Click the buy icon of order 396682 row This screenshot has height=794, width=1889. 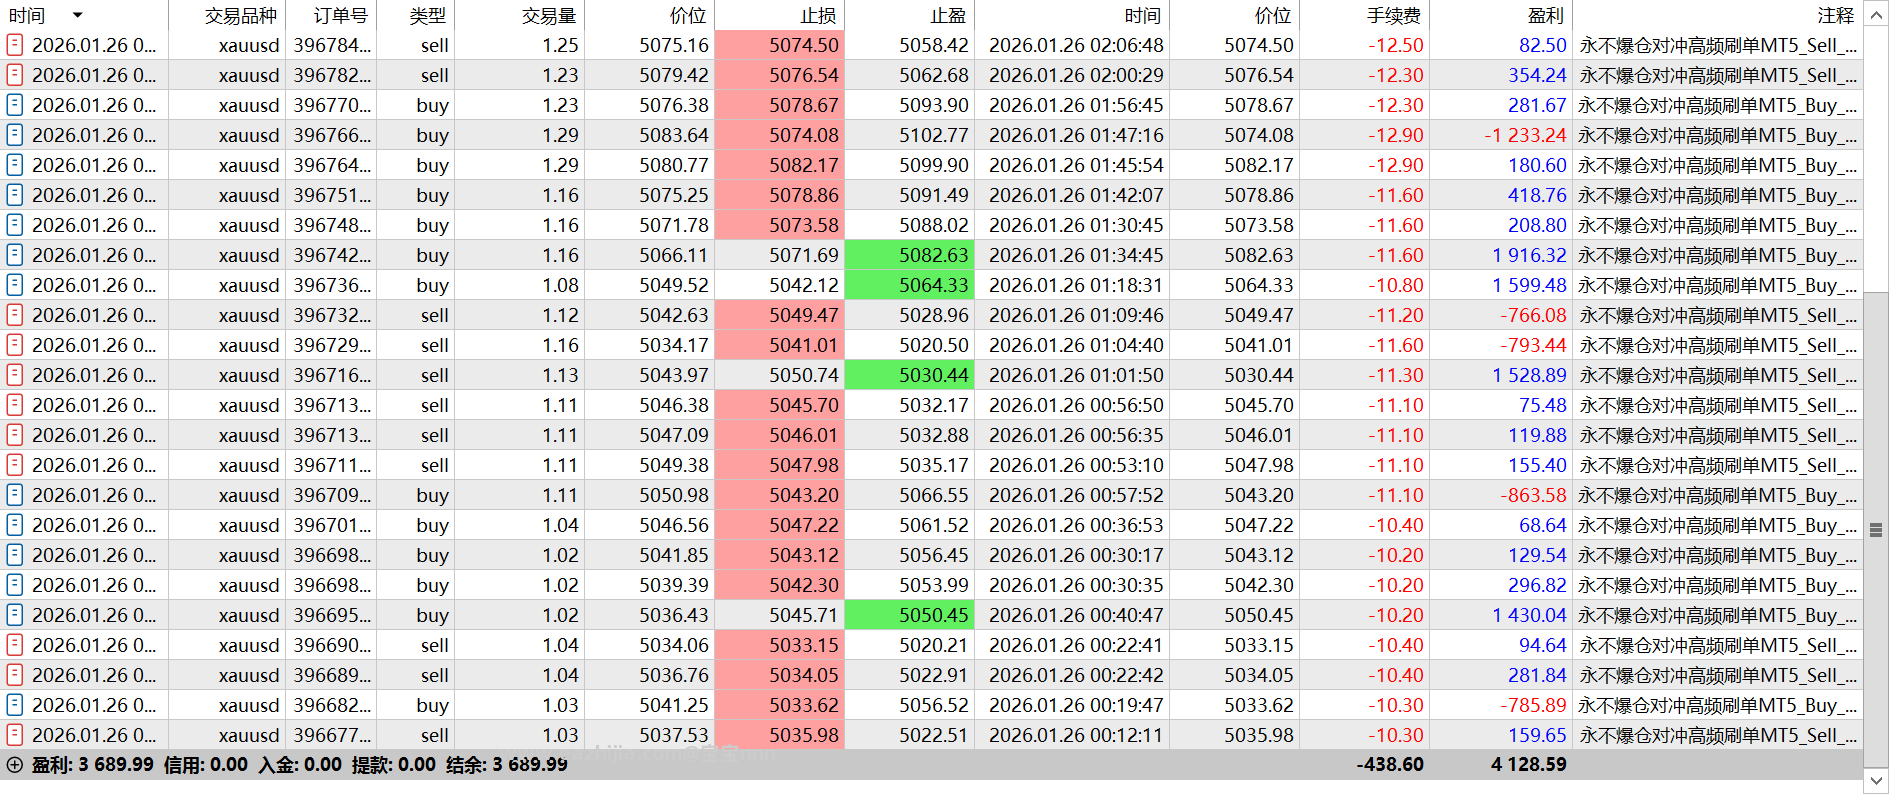(x=15, y=705)
